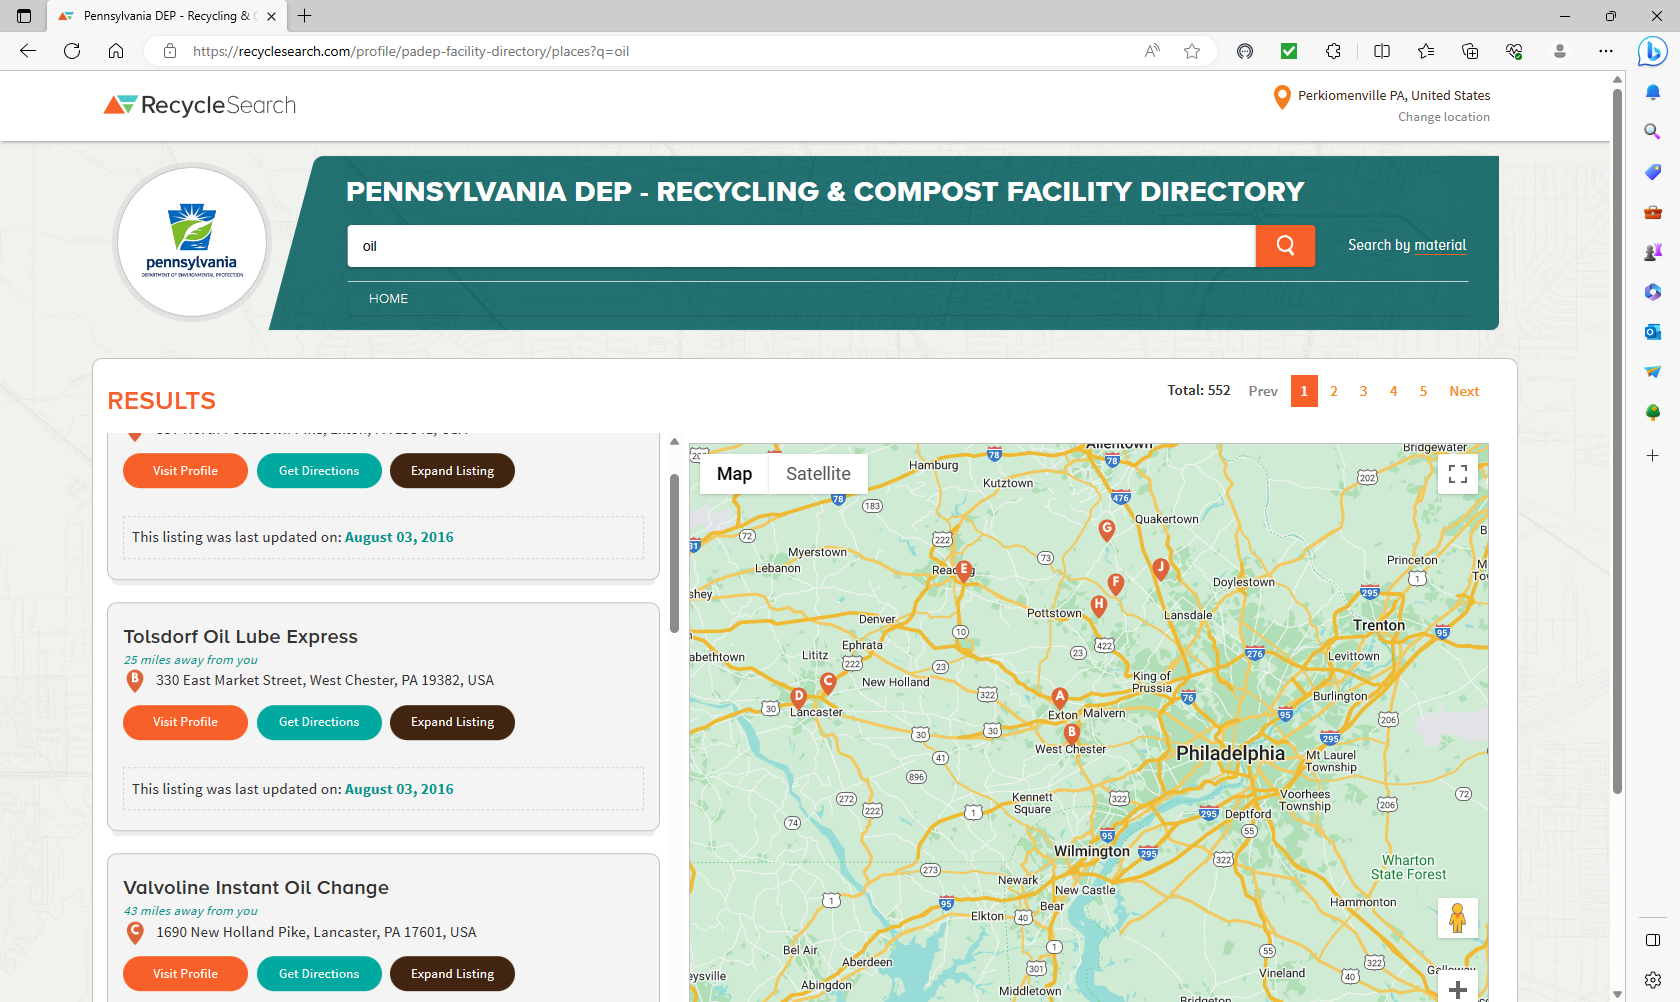Open browser collections icon
1680x1002 pixels.
tap(1470, 51)
